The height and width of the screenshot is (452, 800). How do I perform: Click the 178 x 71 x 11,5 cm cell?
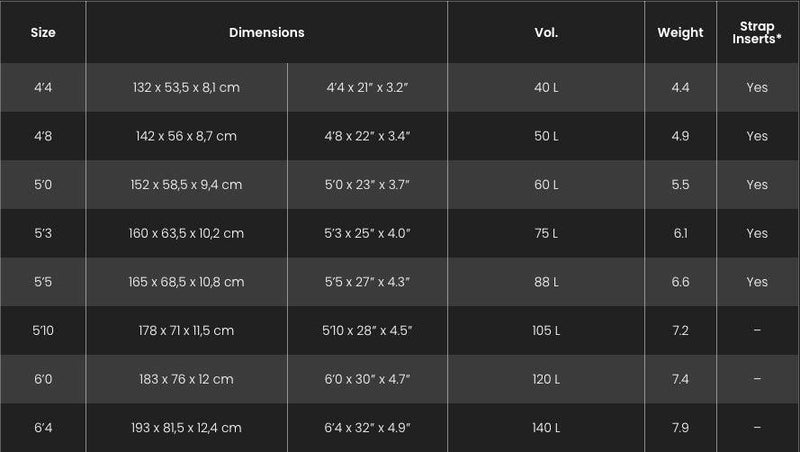tap(186, 330)
